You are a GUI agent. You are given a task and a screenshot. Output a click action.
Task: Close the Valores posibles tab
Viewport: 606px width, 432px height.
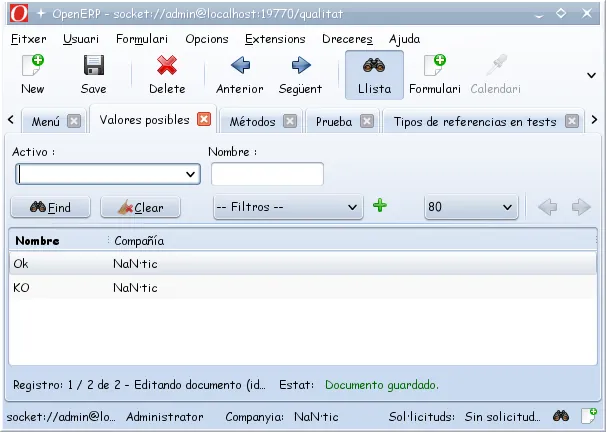pos(204,119)
